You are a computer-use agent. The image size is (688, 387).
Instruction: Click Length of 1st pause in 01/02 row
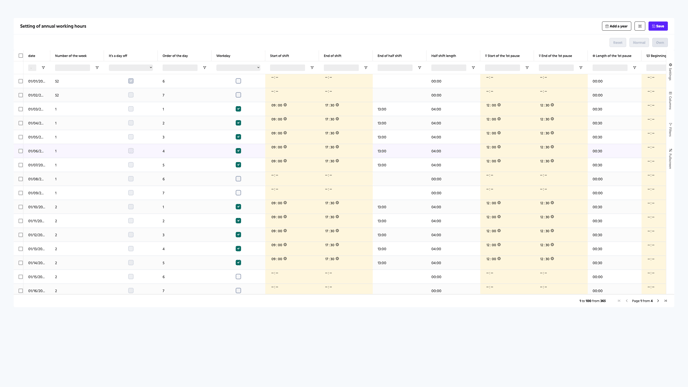(x=597, y=95)
